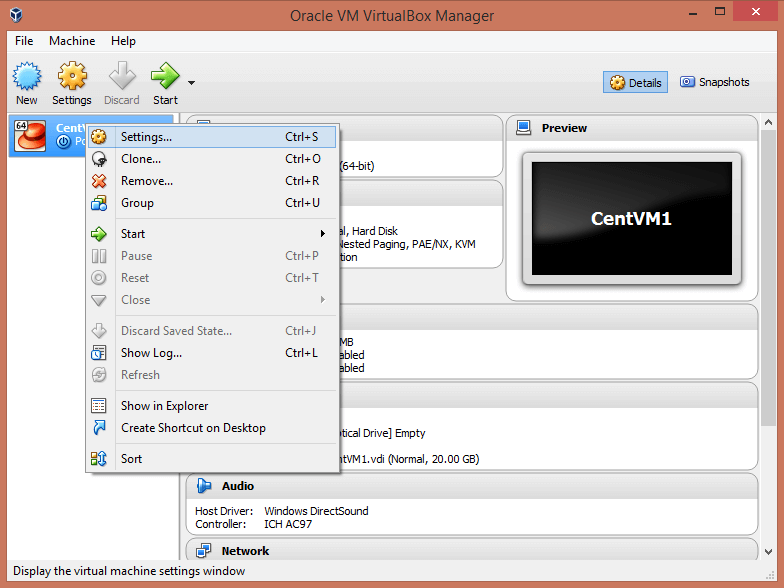Click the Network section title
Image resolution: width=784 pixels, height=588 pixels.
245,551
